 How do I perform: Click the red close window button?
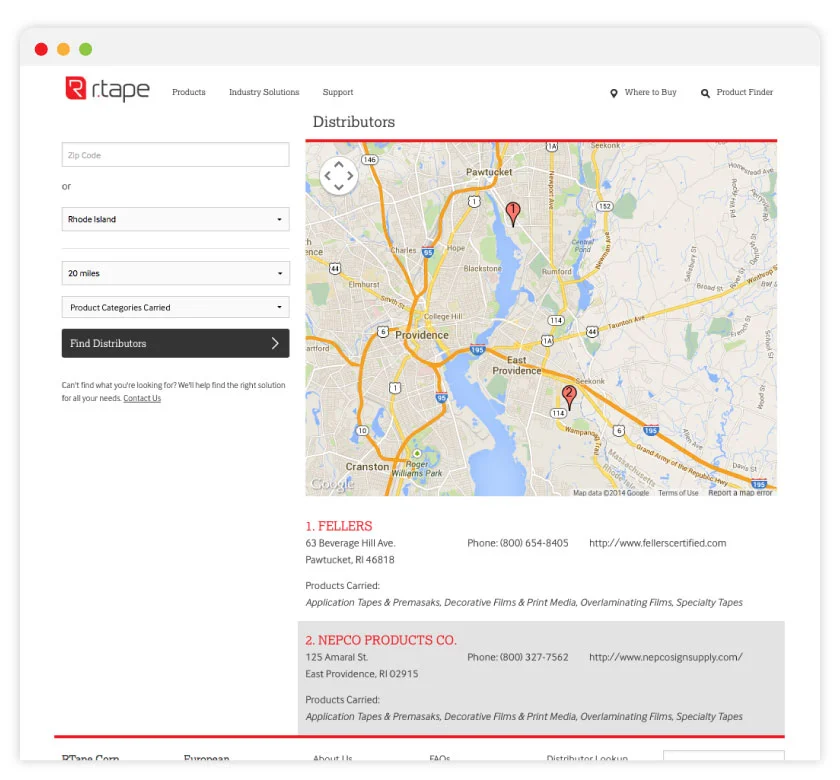click(41, 49)
